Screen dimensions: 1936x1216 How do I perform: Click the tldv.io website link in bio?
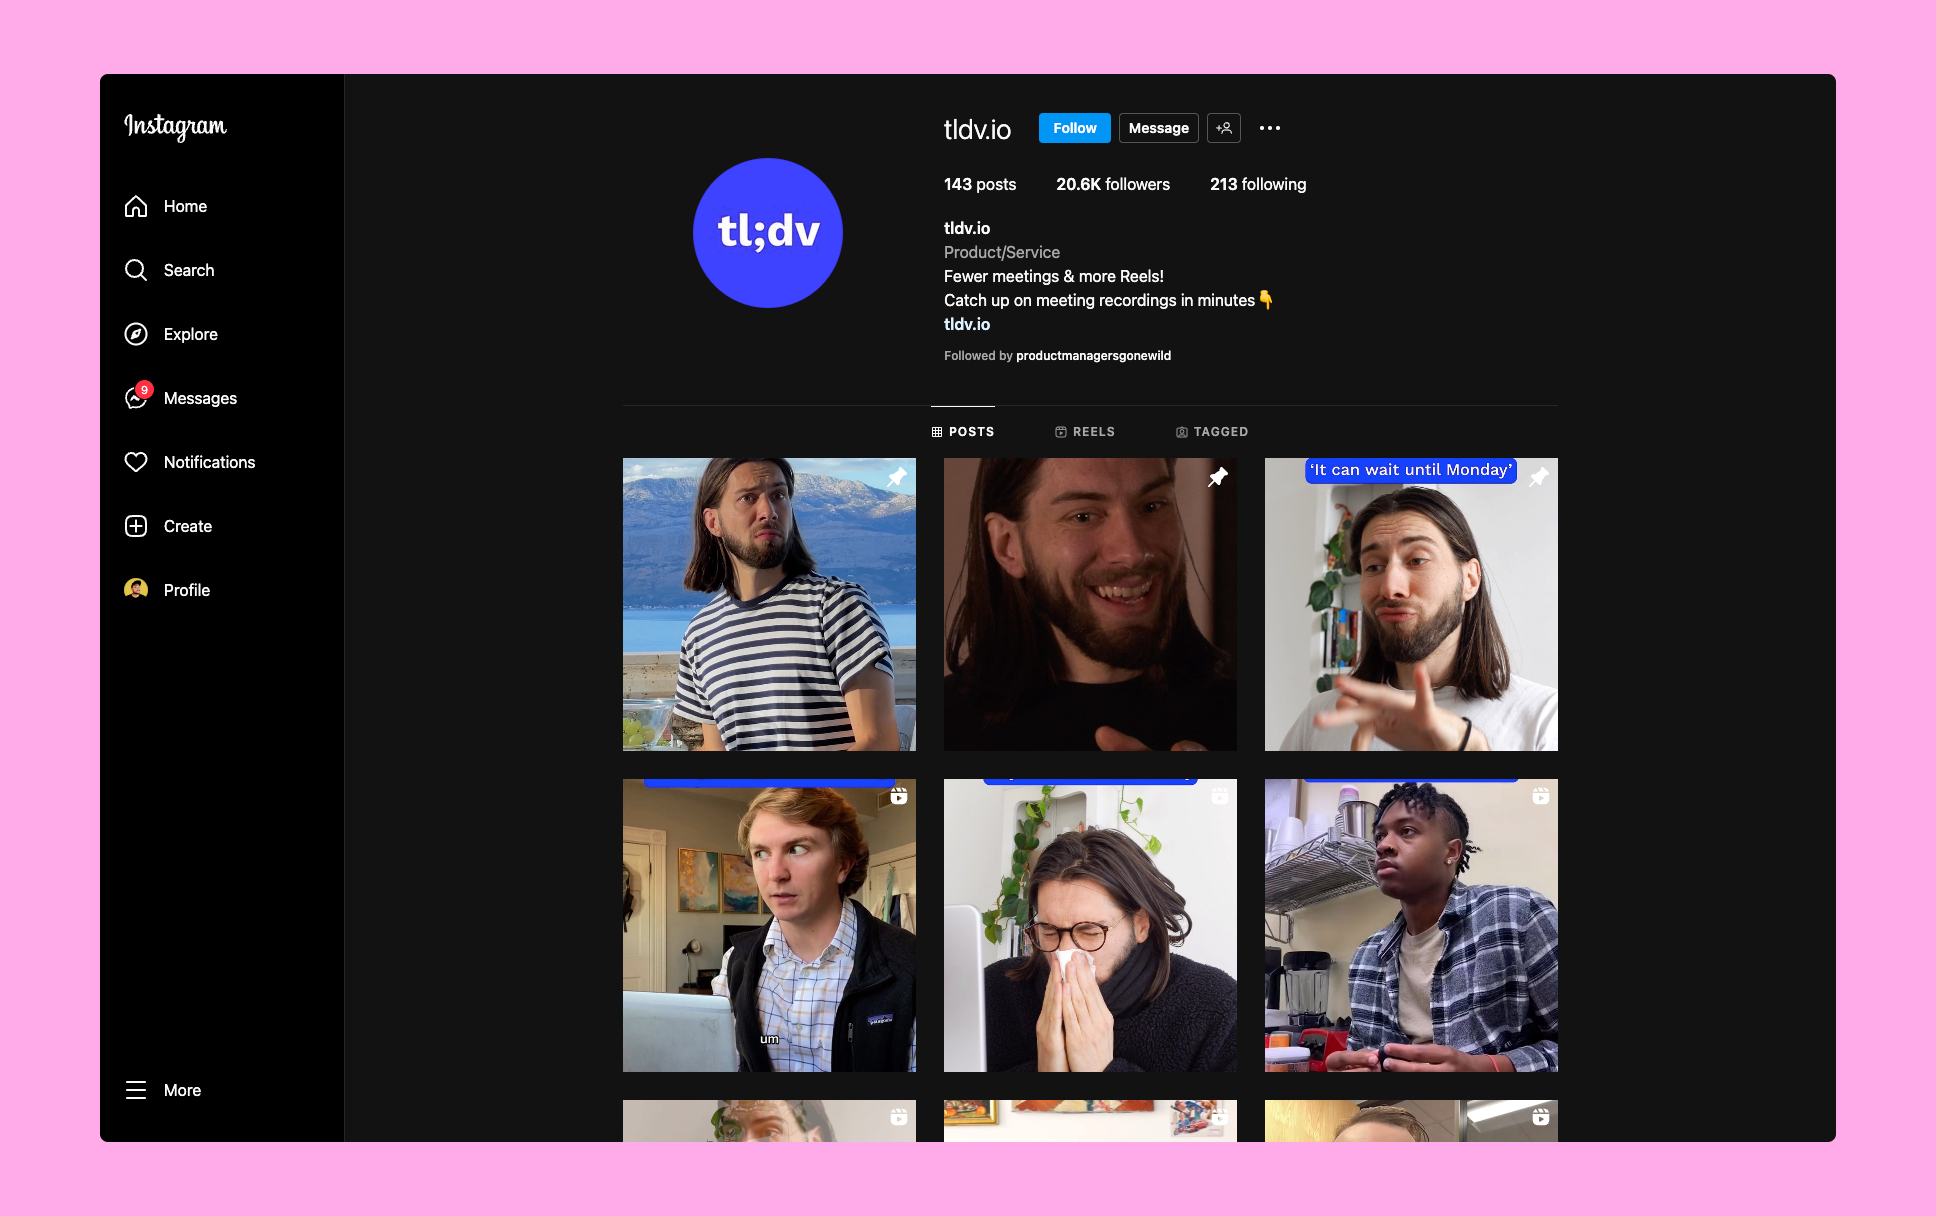(967, 322)
